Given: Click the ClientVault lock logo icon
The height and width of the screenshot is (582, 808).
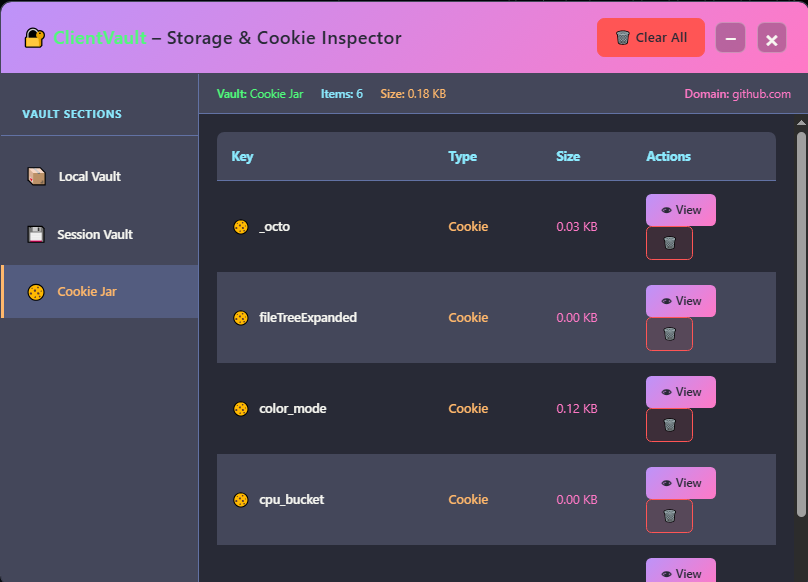Looking at the screenshot, I should [x=35, y=38].
